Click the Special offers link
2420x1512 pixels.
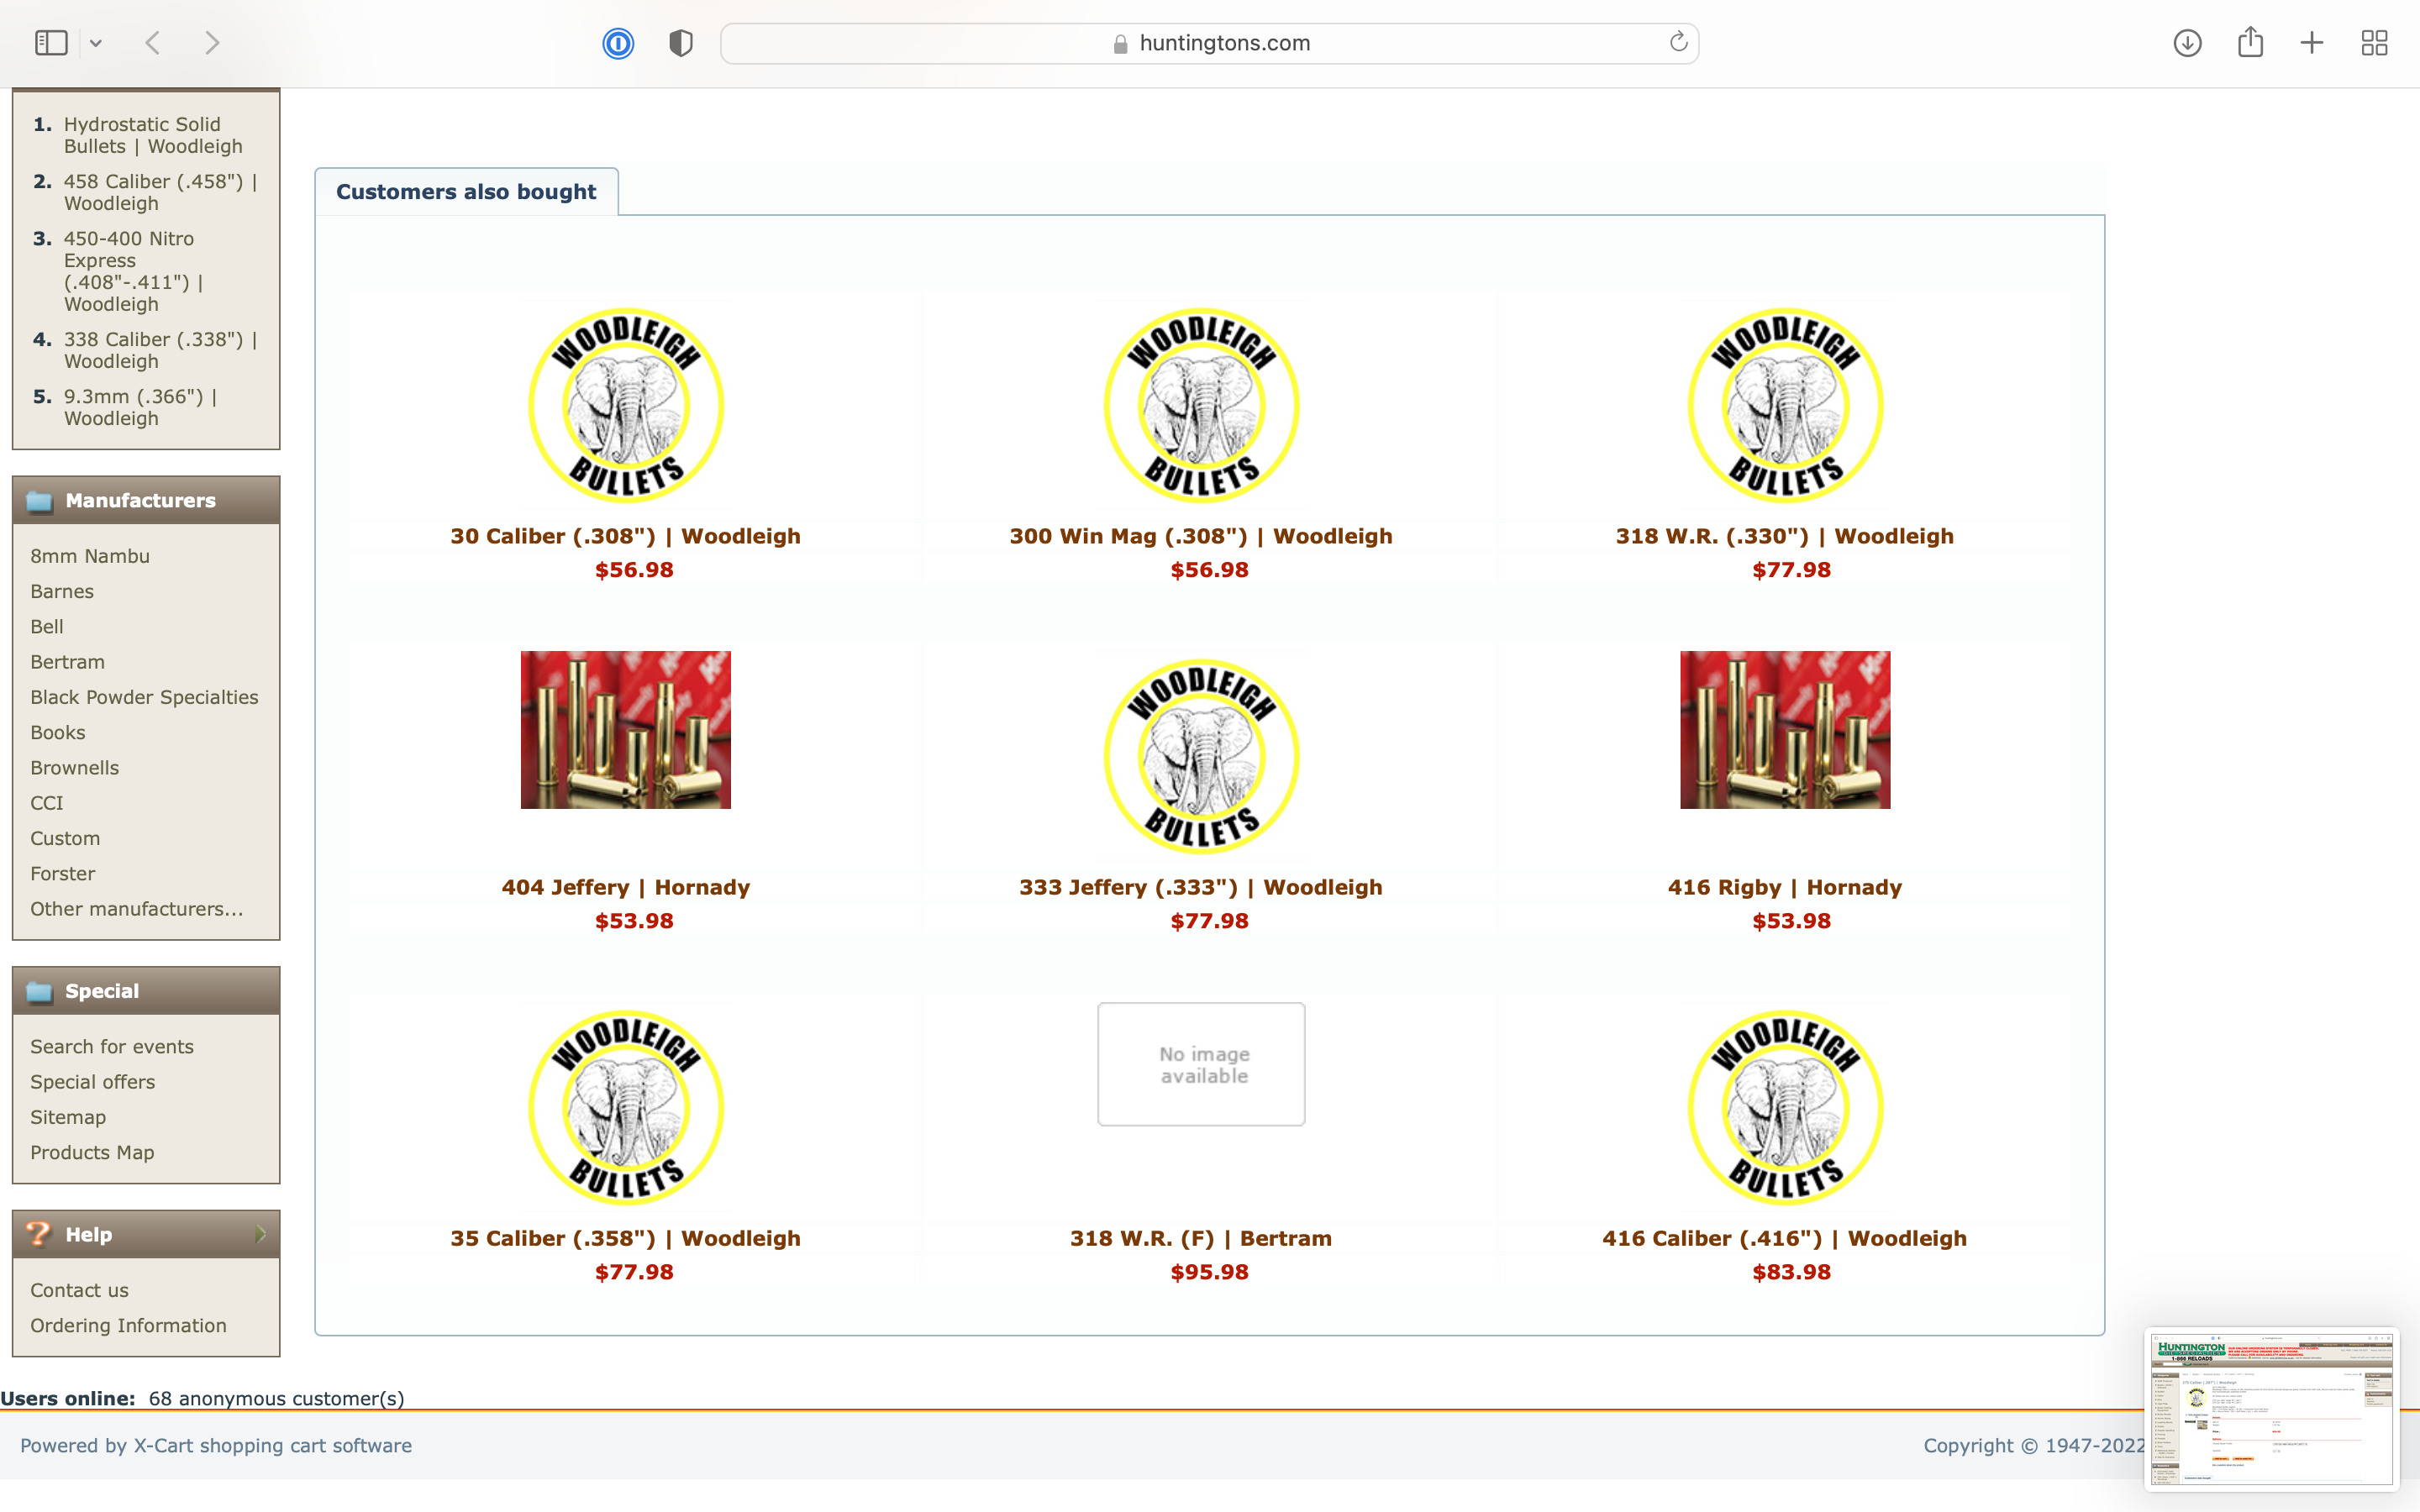pos(92,1082)
